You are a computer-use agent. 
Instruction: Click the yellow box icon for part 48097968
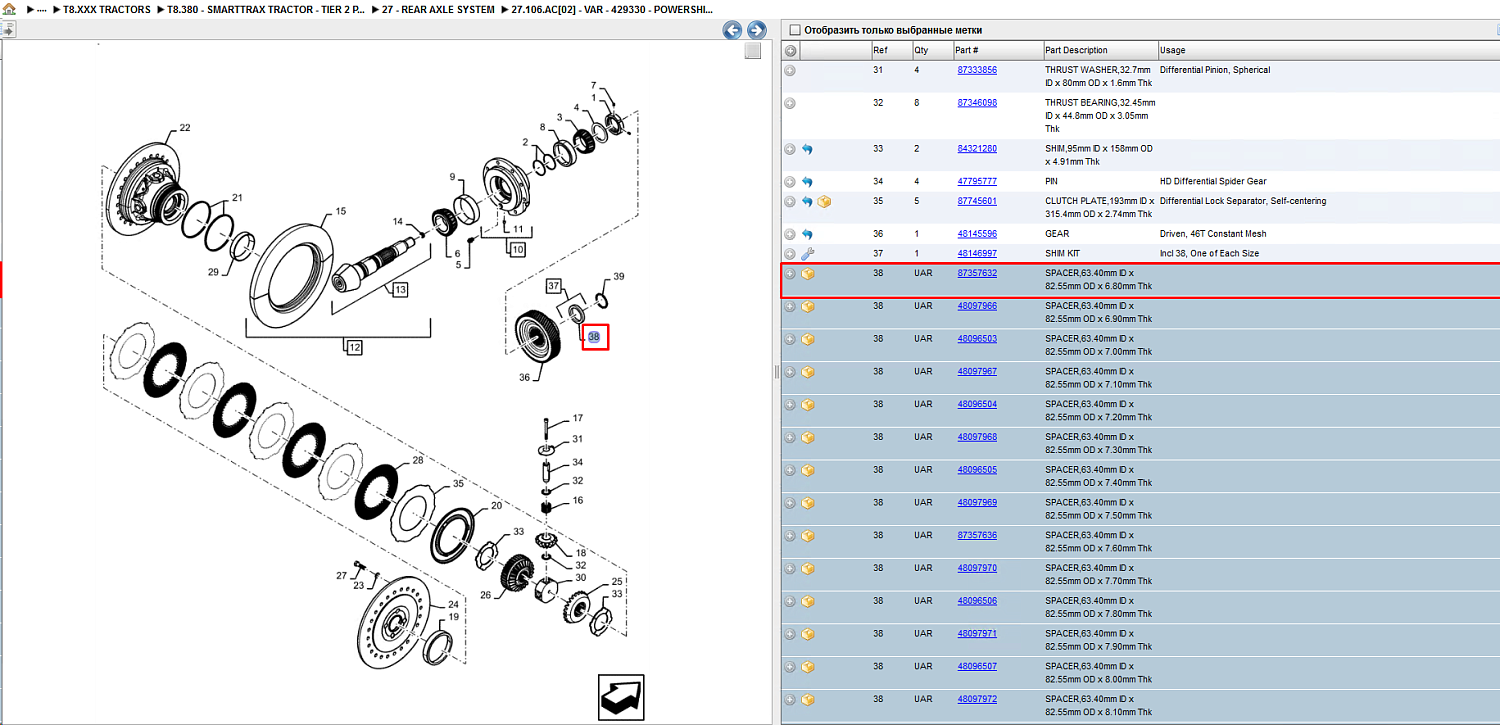807,438
